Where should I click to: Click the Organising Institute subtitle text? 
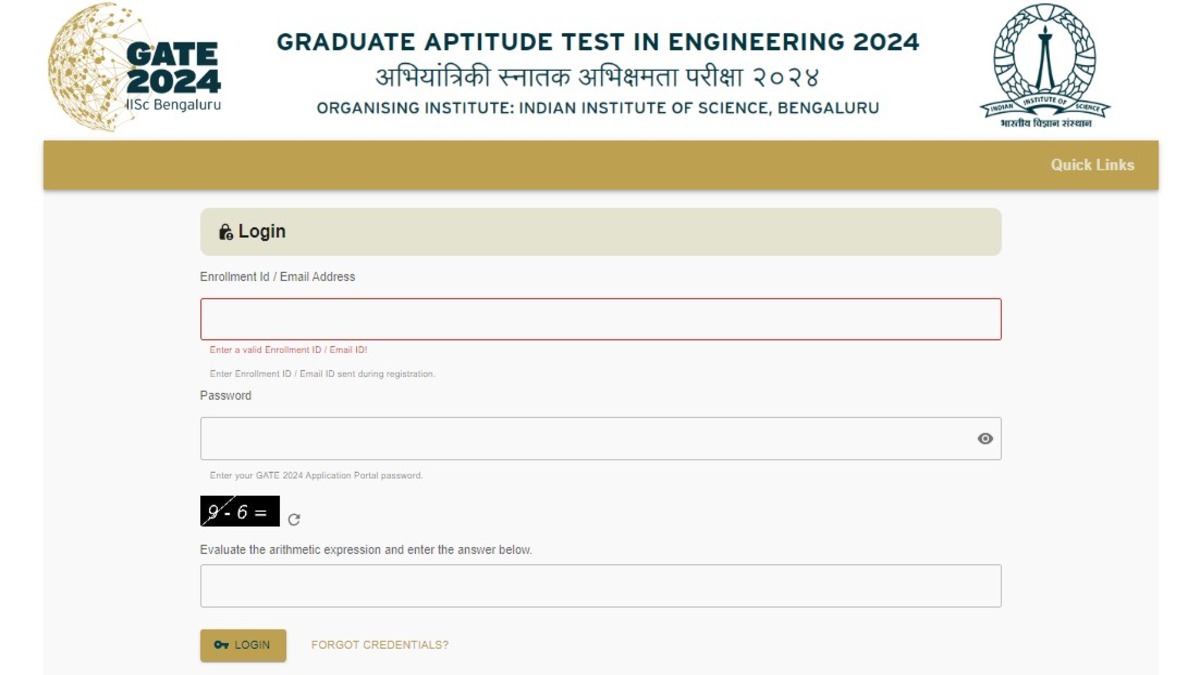pos(598,108)
